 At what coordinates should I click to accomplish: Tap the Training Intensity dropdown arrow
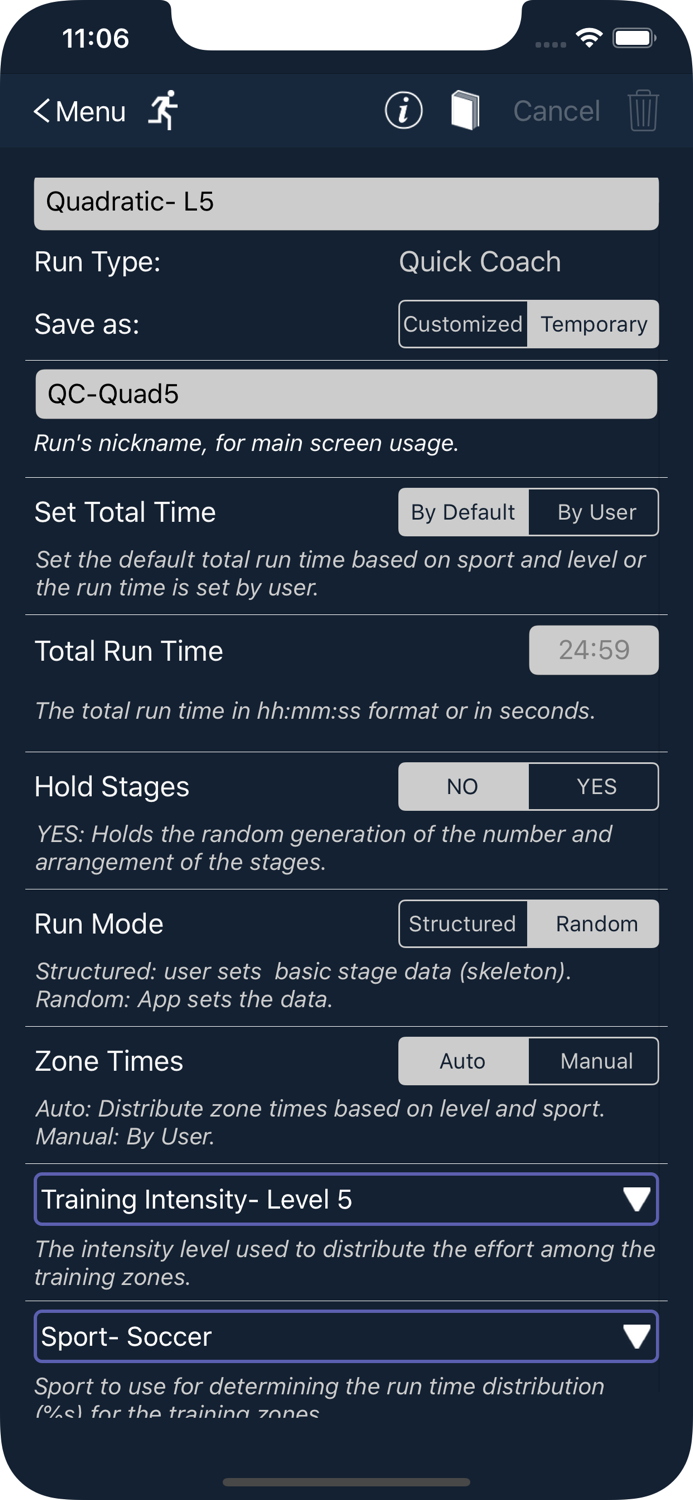(636, 1199)
